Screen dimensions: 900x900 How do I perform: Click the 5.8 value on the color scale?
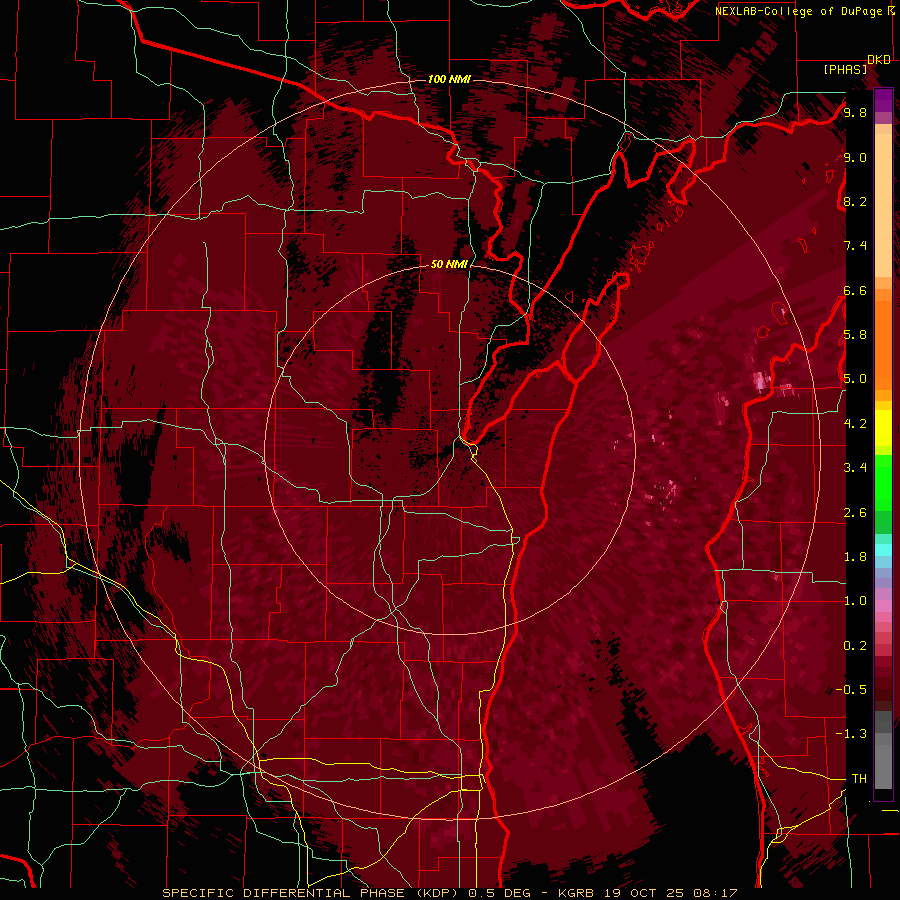(x=855, y=335)
